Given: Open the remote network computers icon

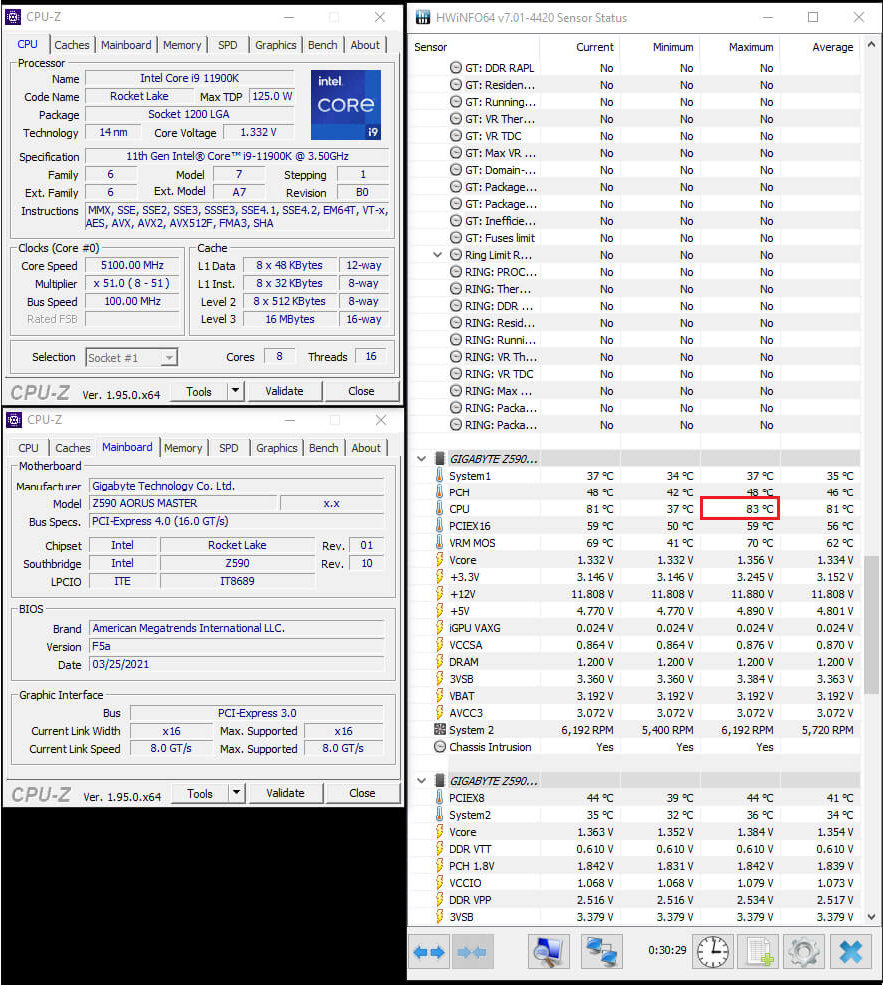Looking at the screenshot, I should point(601,951).
